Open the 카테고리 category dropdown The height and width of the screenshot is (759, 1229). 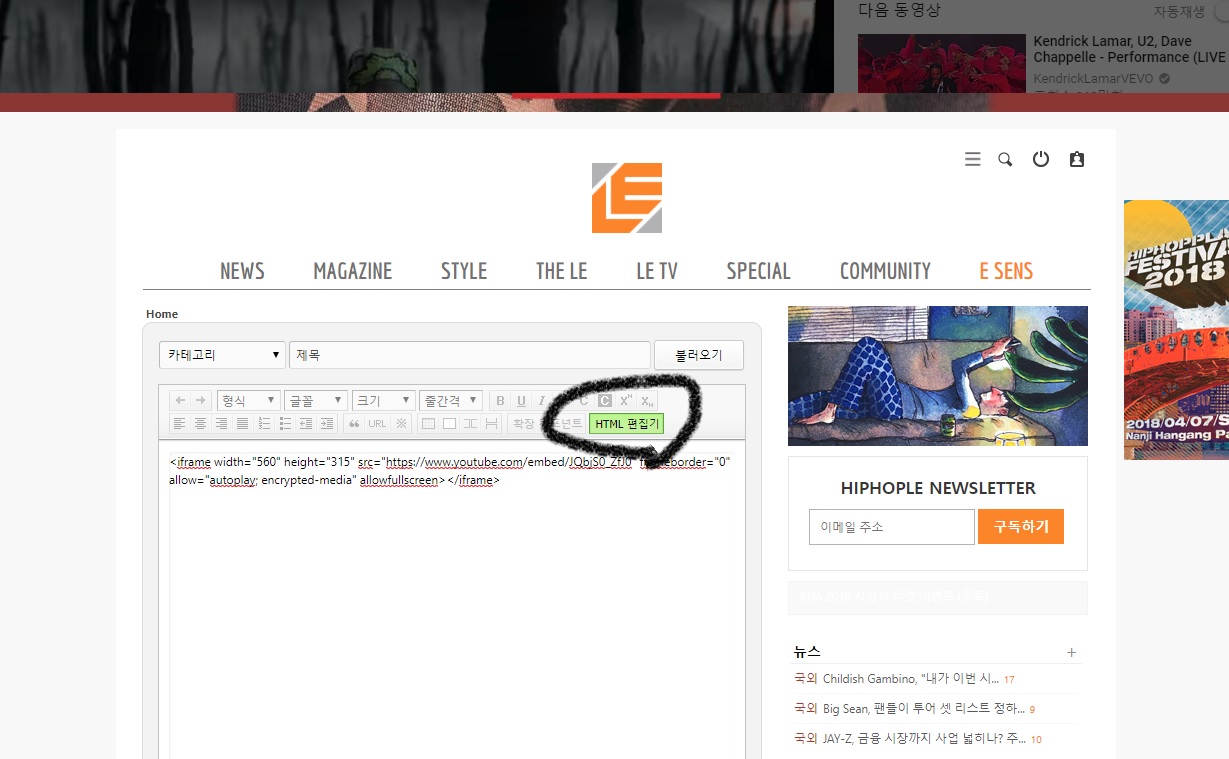(x=222, y=355)
